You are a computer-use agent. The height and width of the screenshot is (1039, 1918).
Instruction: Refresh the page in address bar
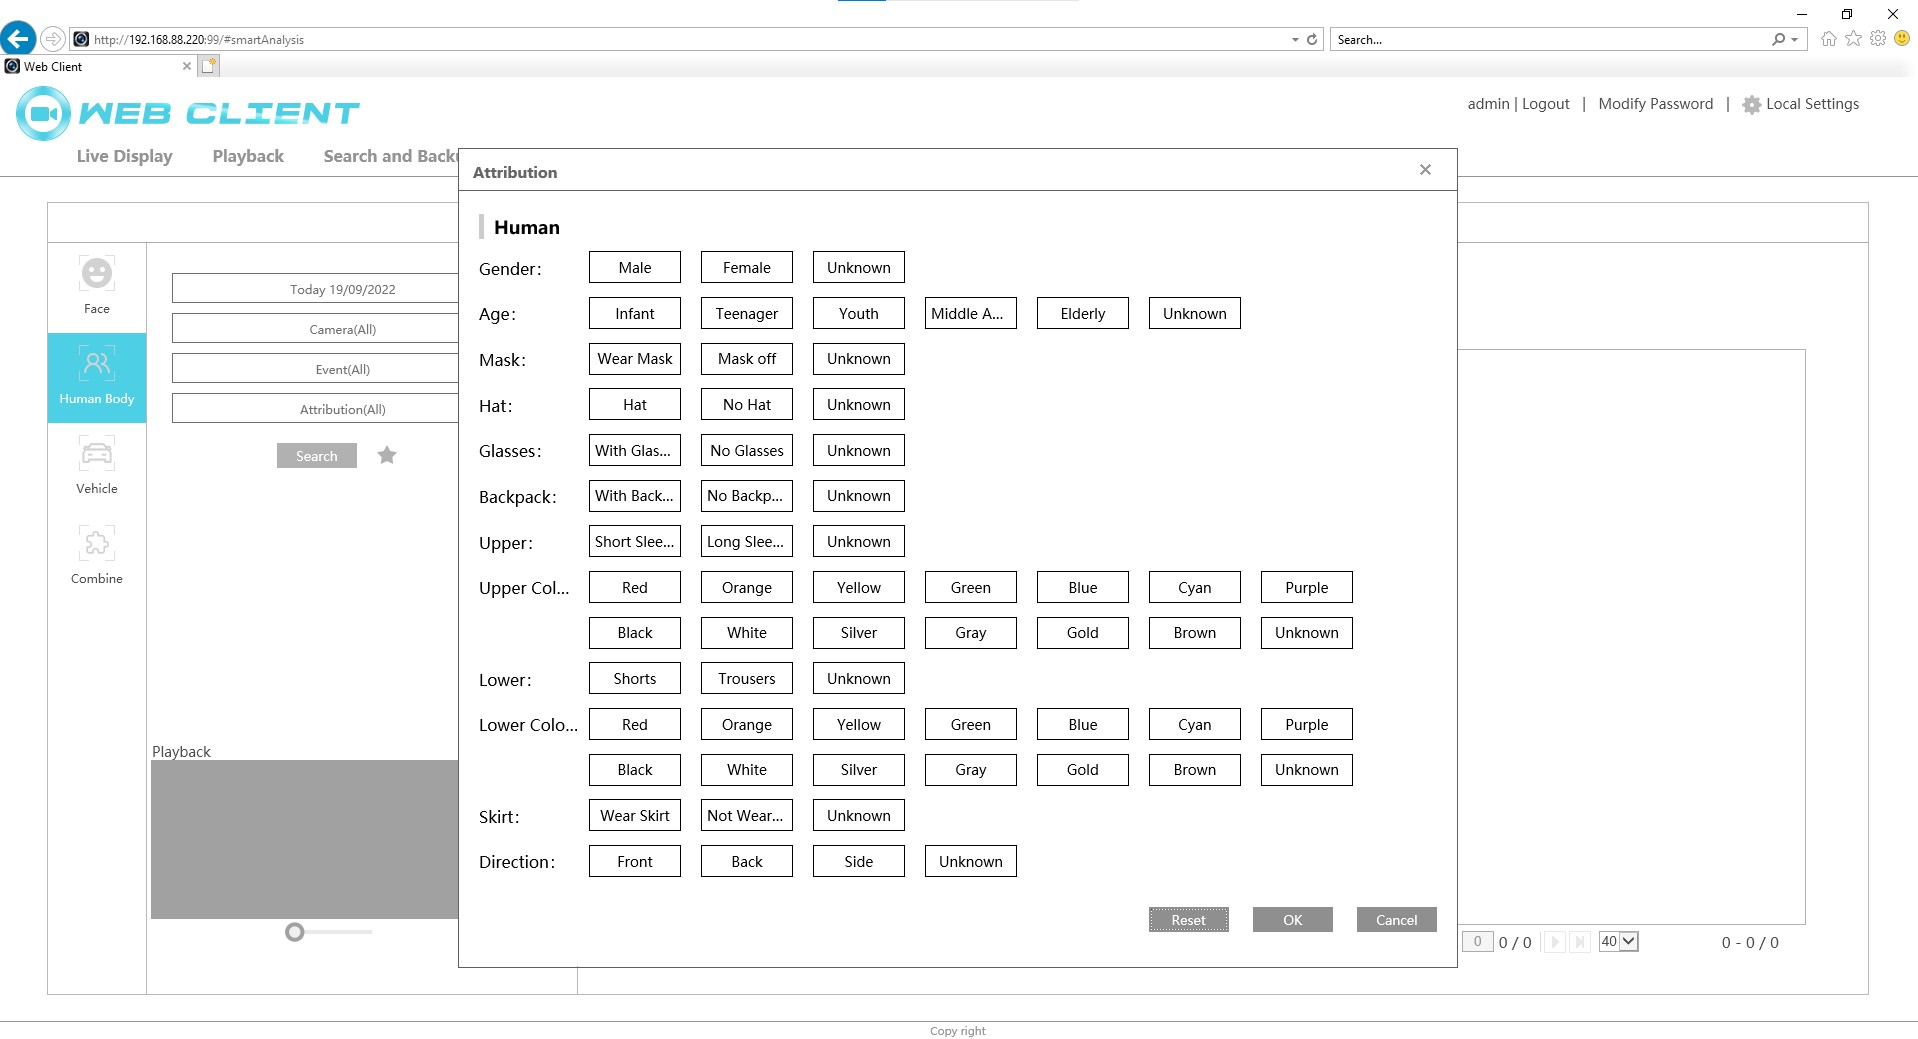click(1312, 40)
